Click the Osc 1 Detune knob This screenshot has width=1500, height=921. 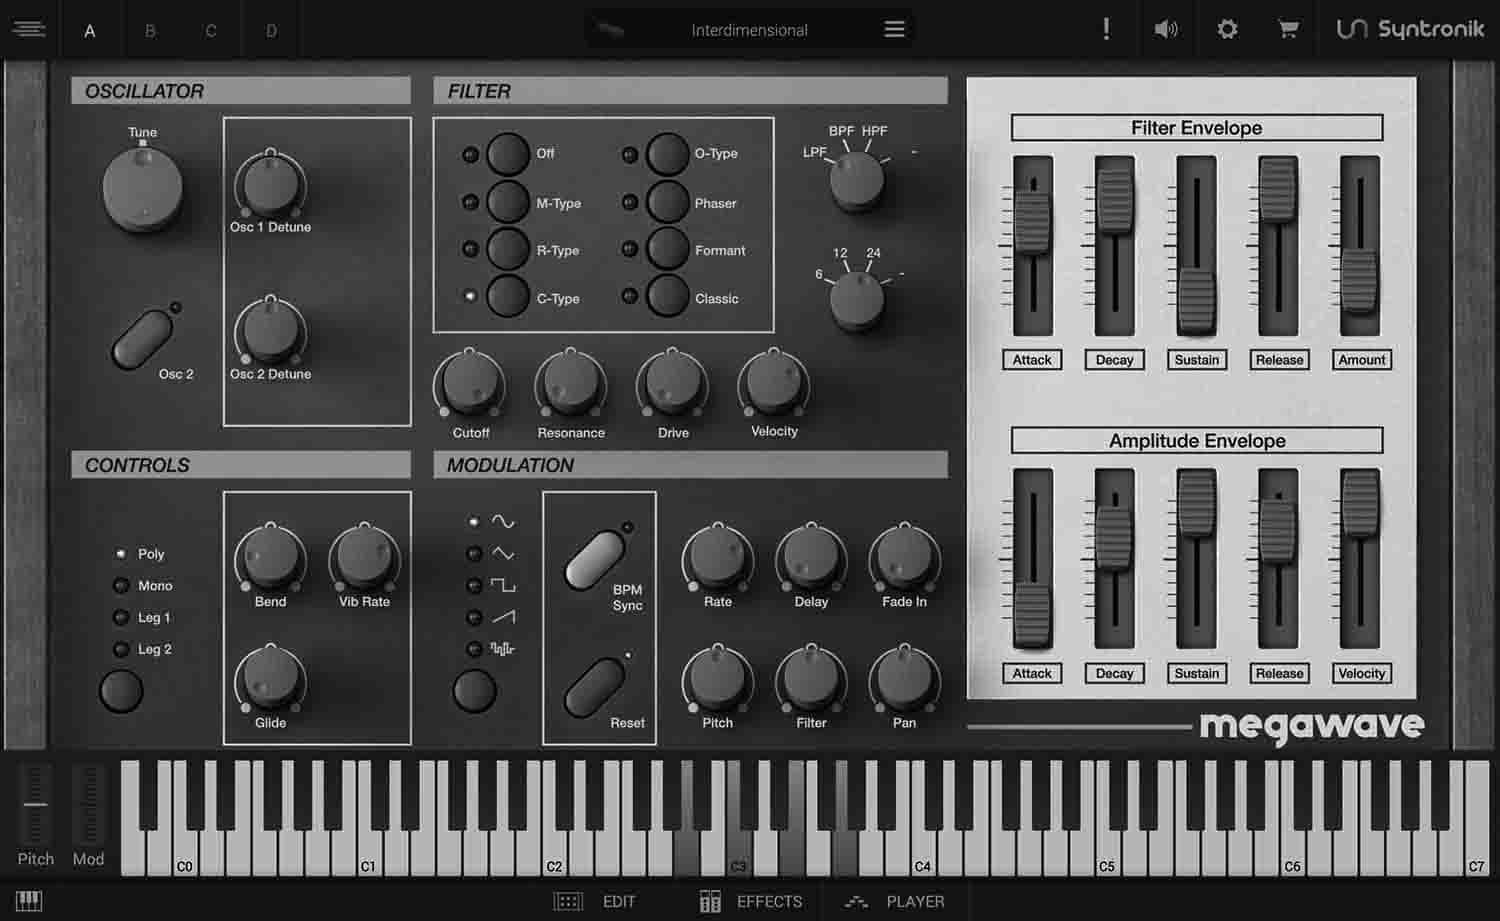pyautogui.click(x=270, y=185)
